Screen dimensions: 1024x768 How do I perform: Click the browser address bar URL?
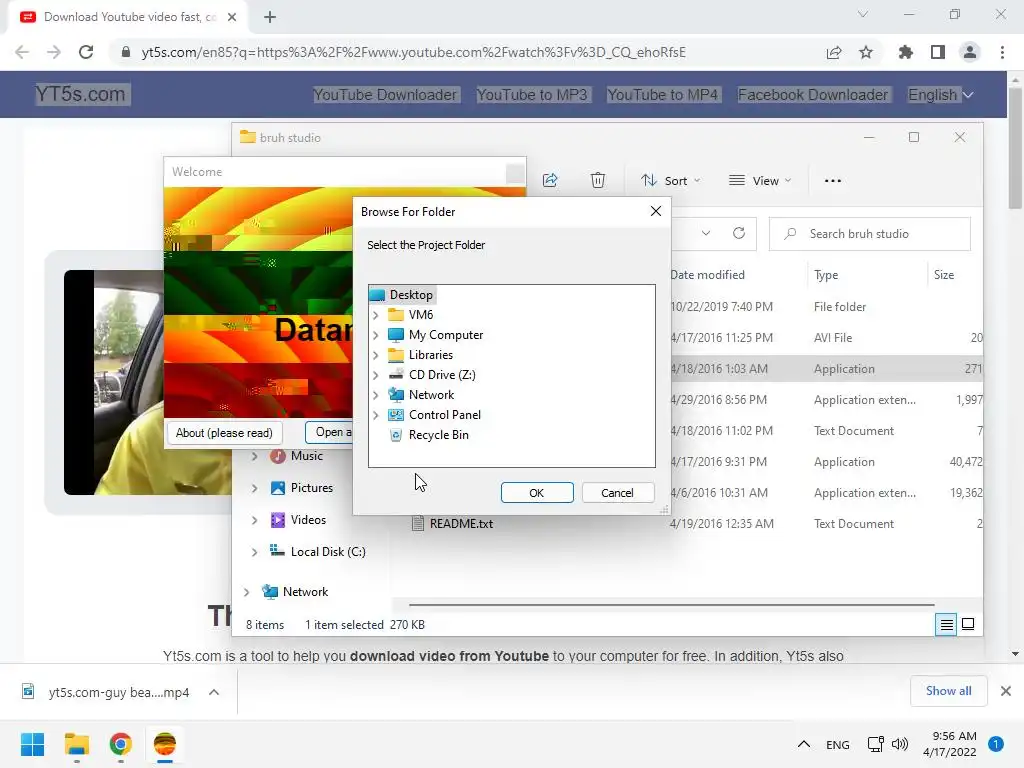(413, 52)
